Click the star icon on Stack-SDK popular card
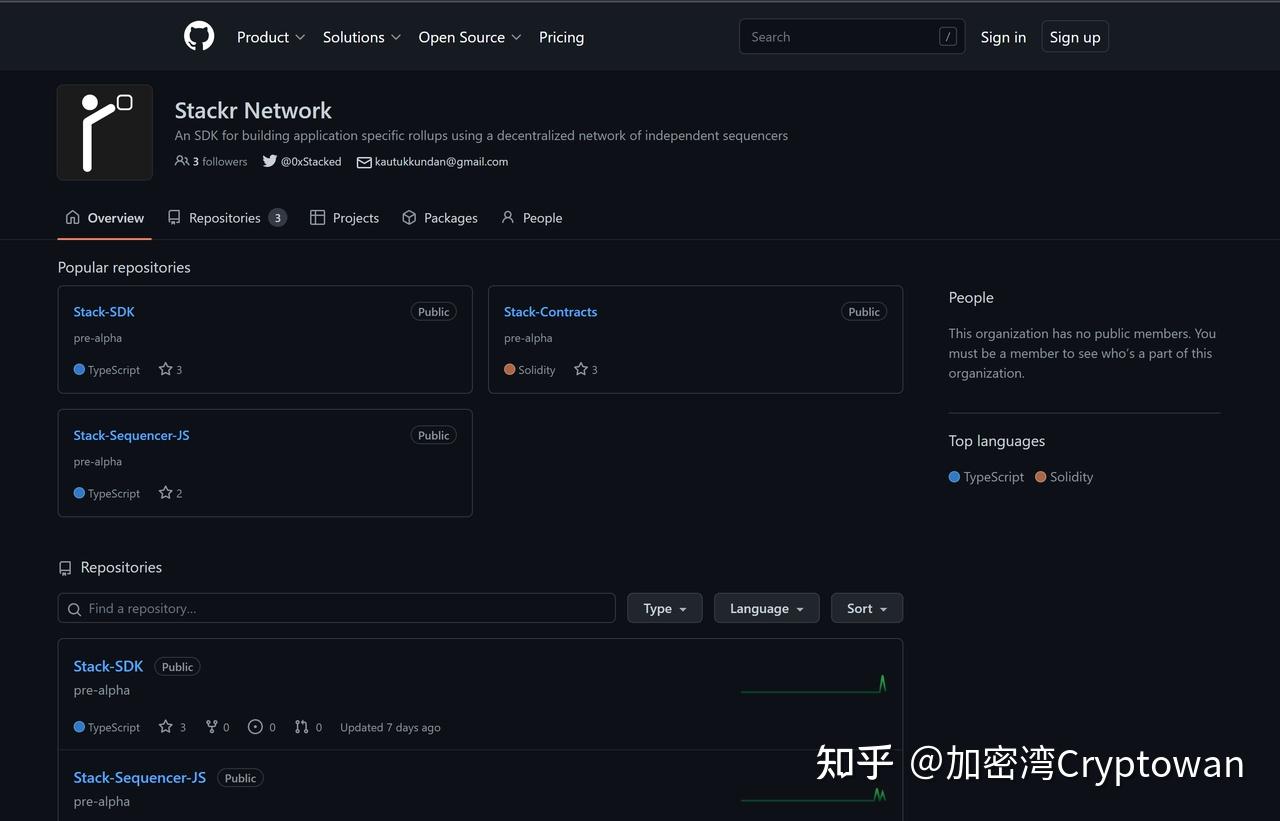 pos(166,369)
